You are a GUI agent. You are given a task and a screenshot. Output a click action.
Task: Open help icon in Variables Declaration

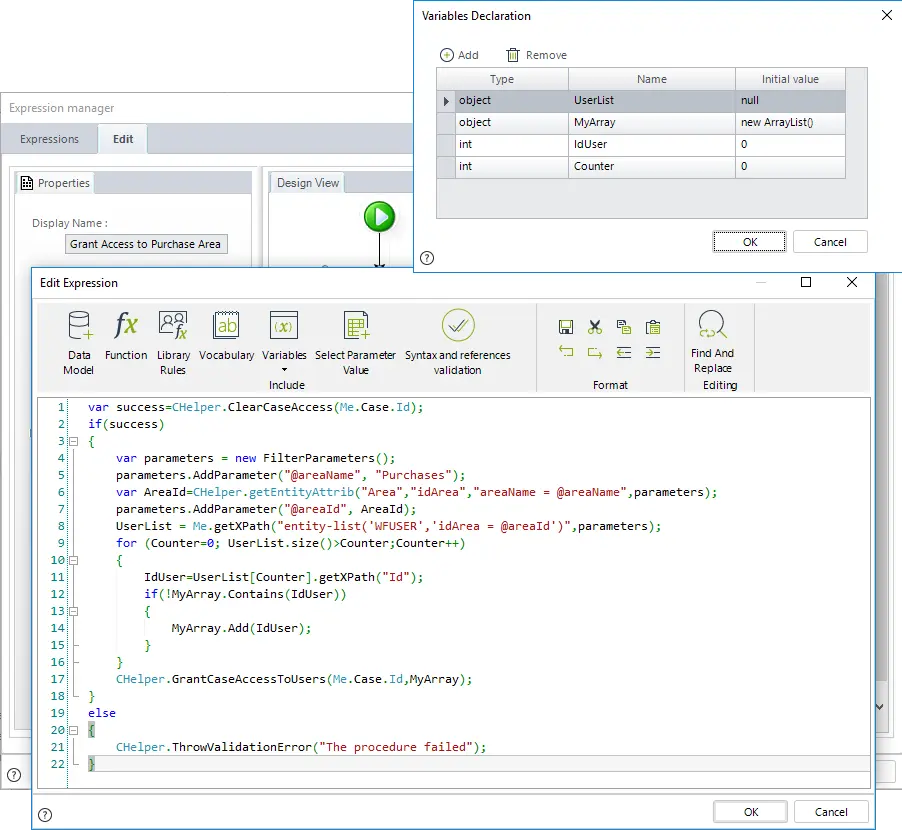[x=427, y=258]
